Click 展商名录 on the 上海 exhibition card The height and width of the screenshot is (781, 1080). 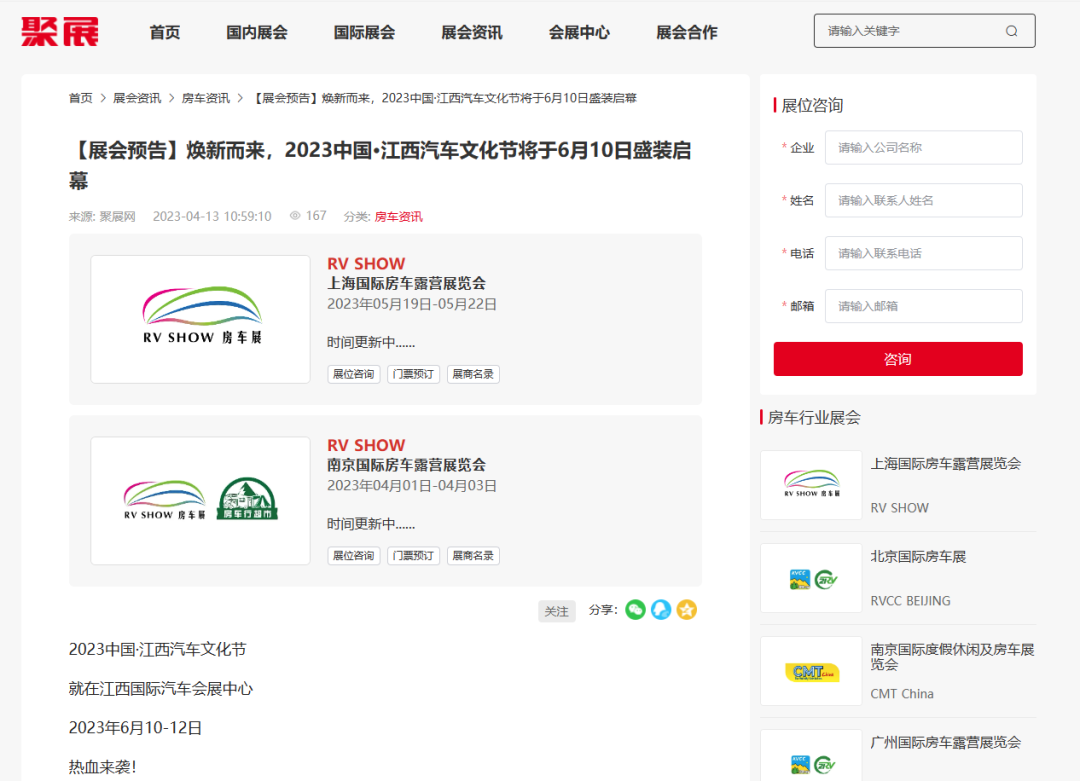pos(473,374)
